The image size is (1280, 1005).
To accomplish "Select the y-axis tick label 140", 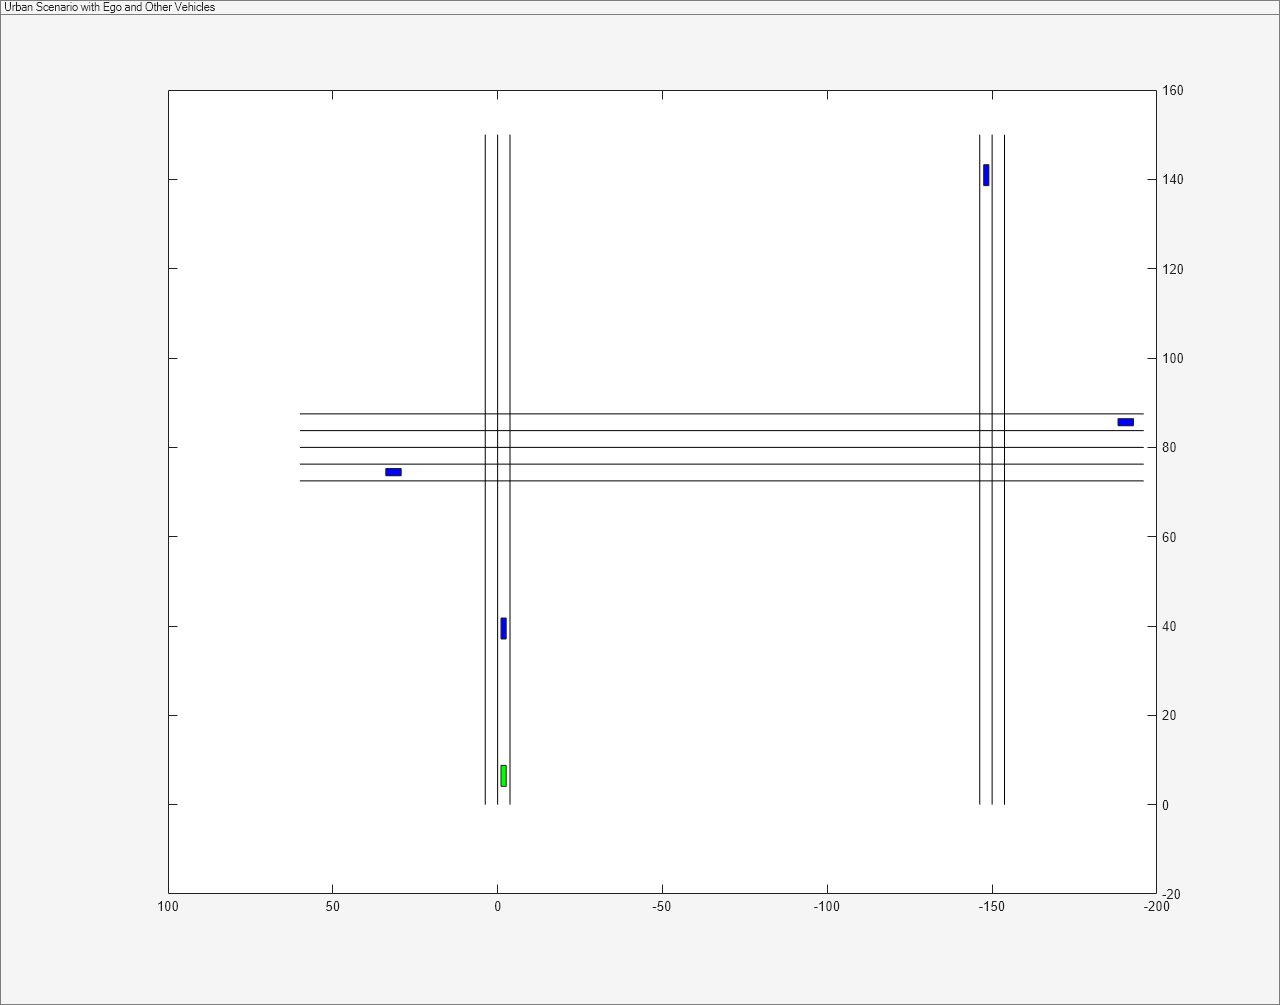I will 1173,180.
